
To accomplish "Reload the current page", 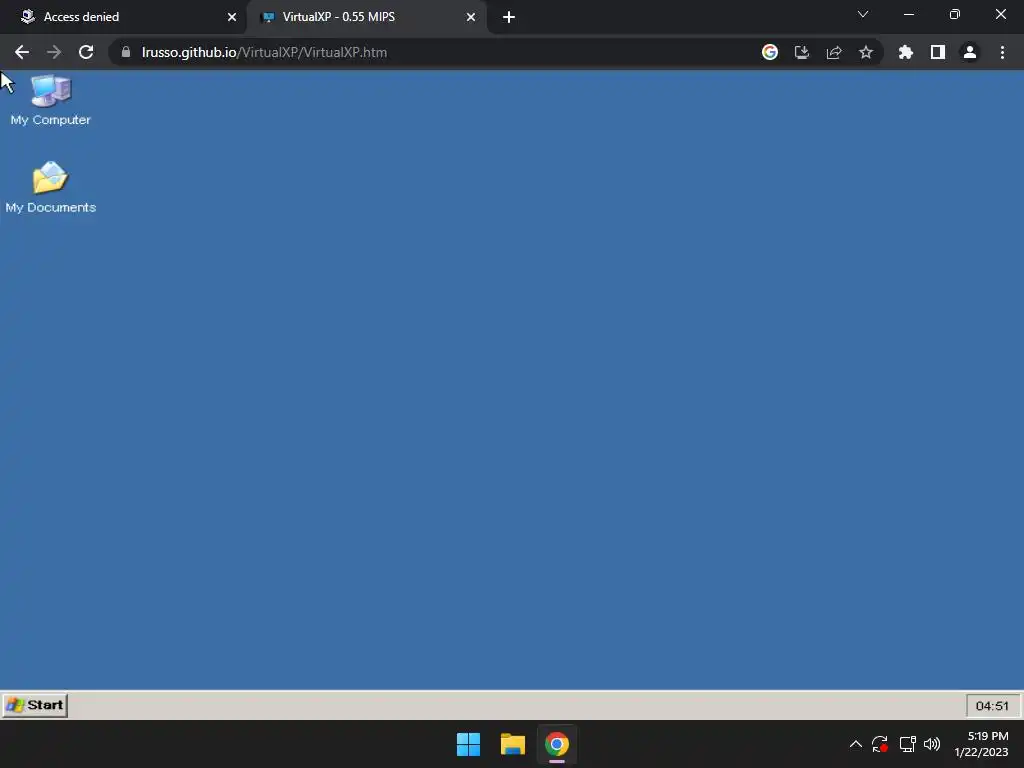I will tap(86, 52).
